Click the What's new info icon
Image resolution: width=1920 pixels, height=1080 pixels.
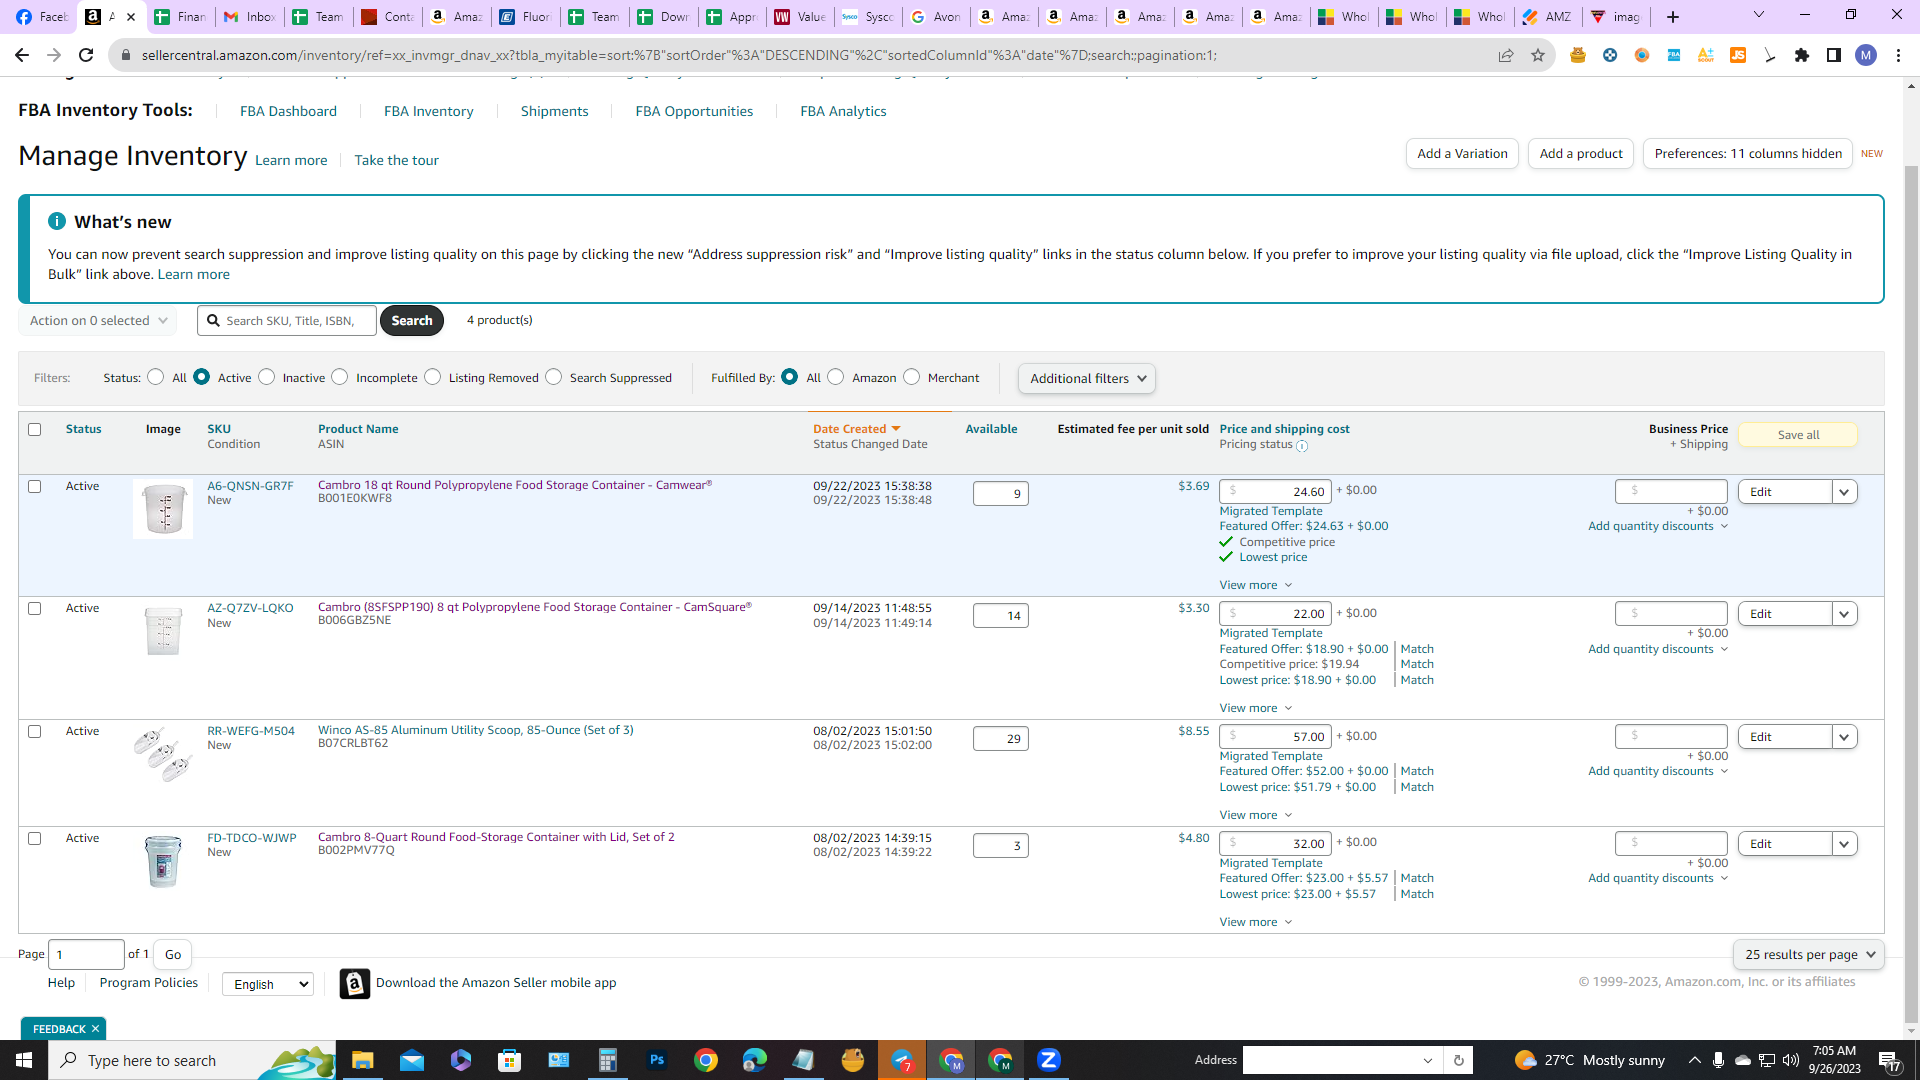coord(57,221)
